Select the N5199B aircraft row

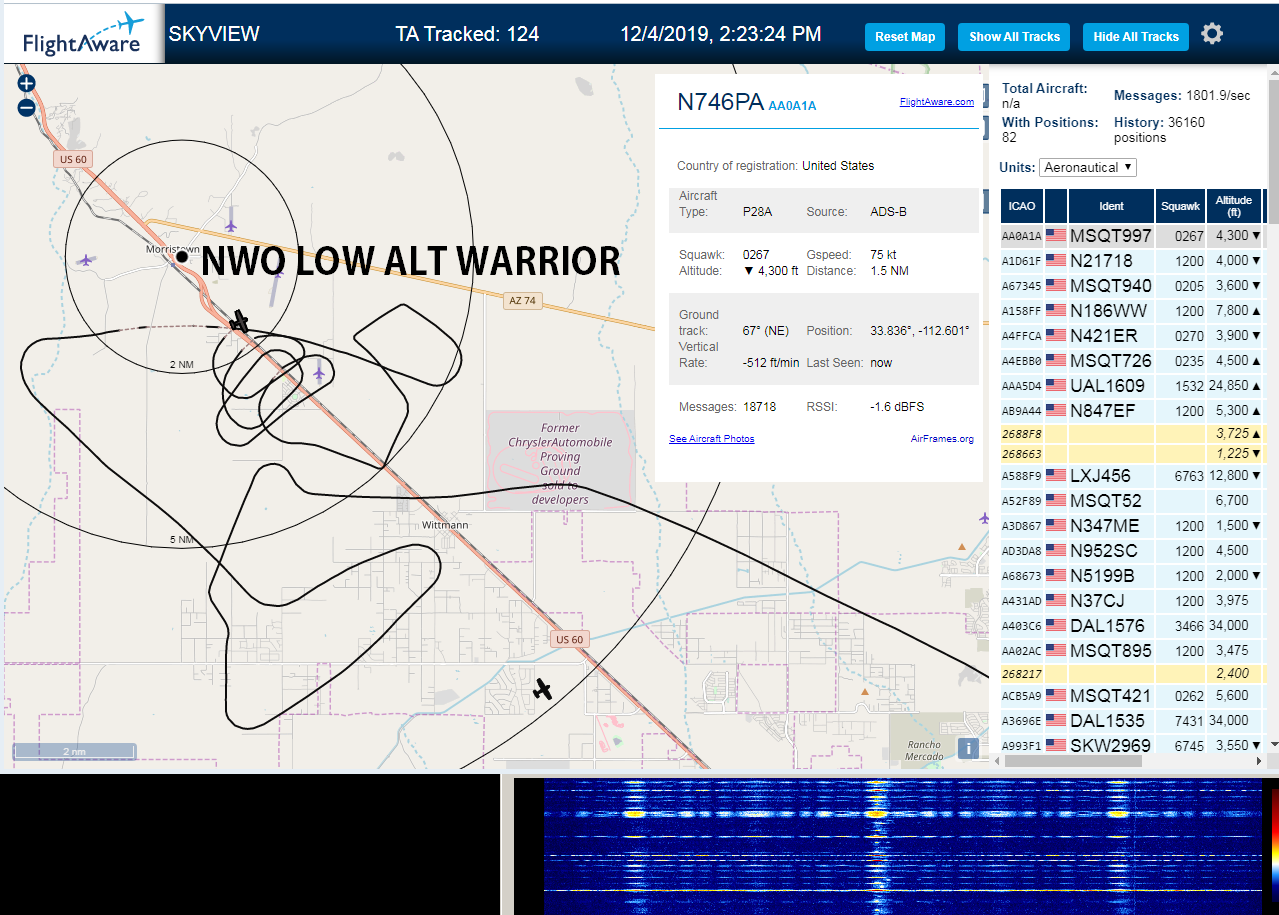(x=1132, y=576)
